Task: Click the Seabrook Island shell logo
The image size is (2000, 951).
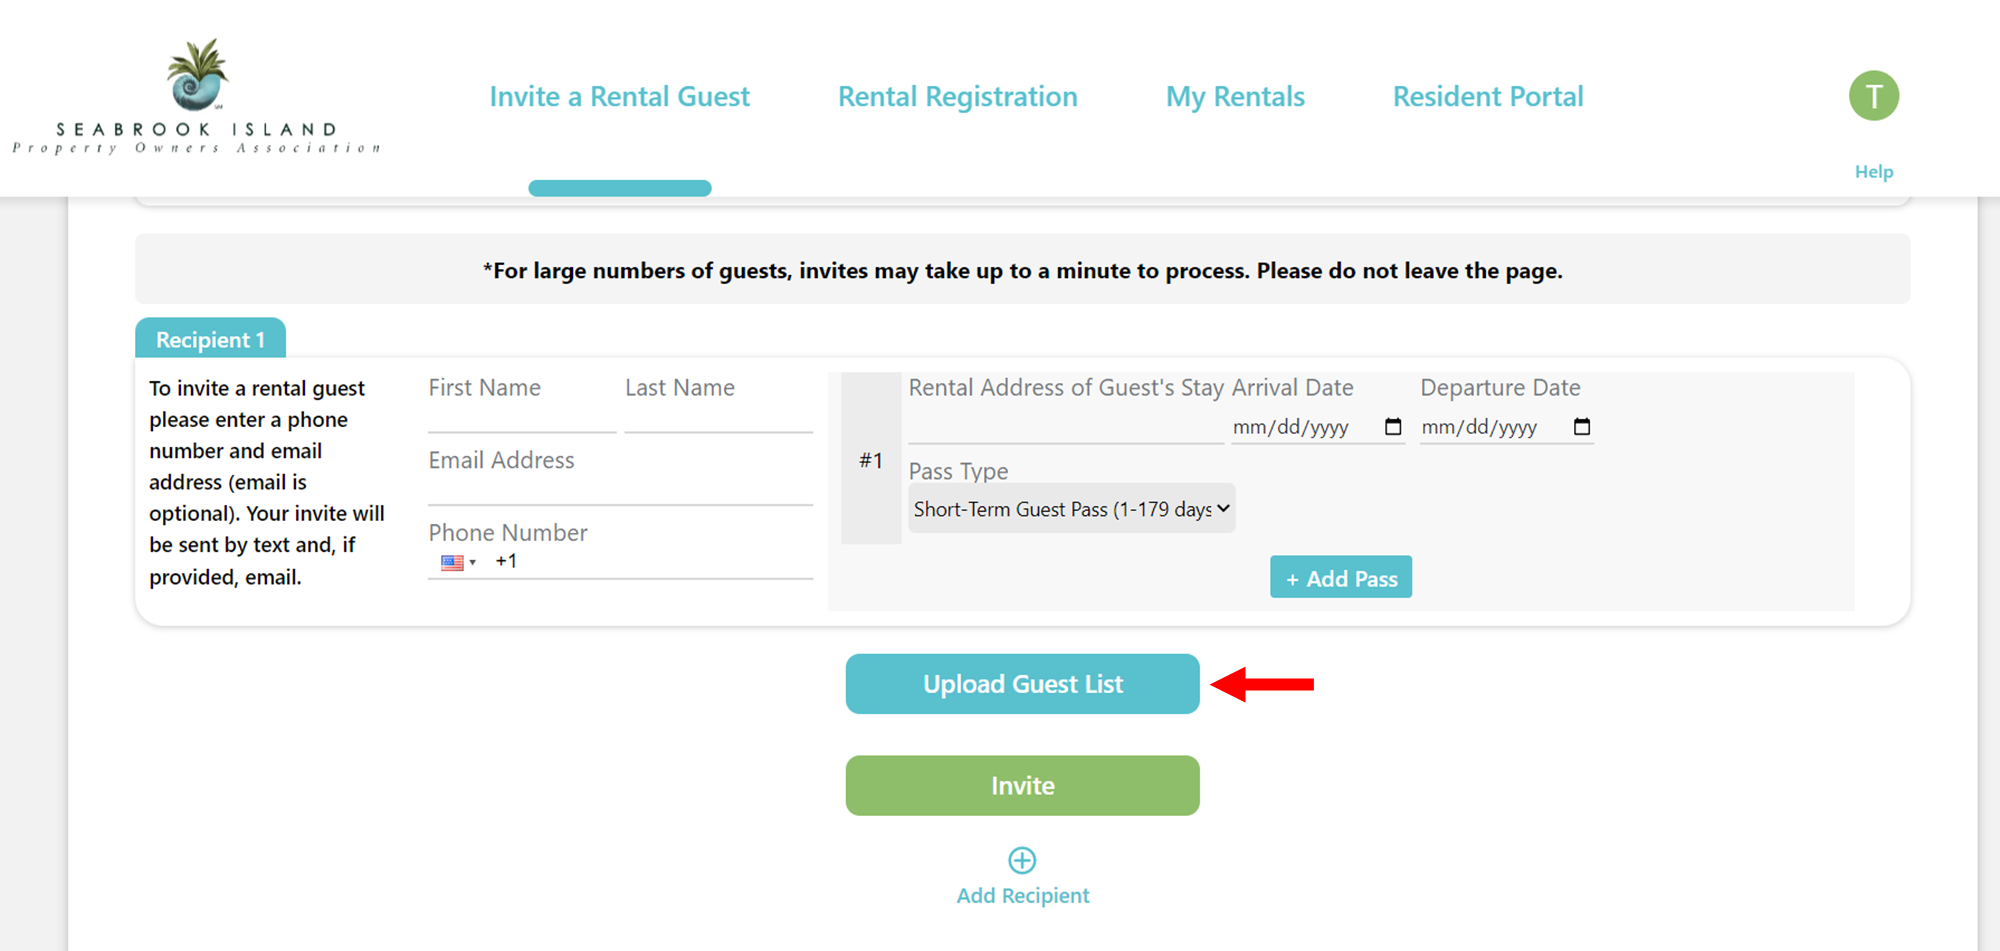Action: [197, 75]
